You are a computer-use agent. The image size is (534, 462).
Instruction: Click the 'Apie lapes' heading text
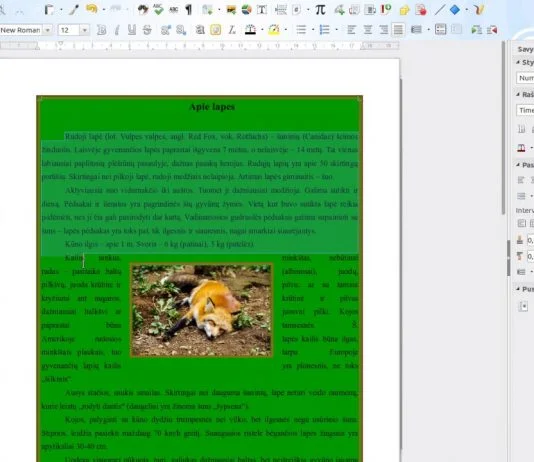pos(212,107)
